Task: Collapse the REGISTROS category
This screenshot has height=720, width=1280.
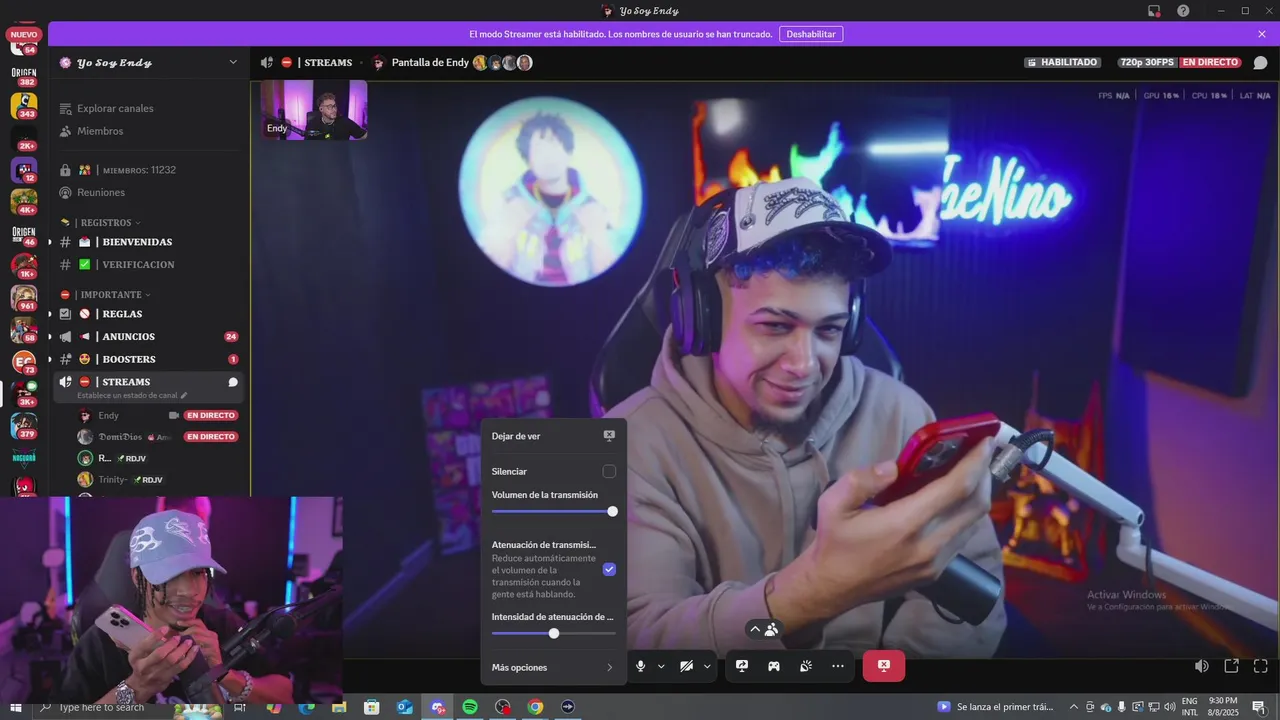Action: pos(105,222)
